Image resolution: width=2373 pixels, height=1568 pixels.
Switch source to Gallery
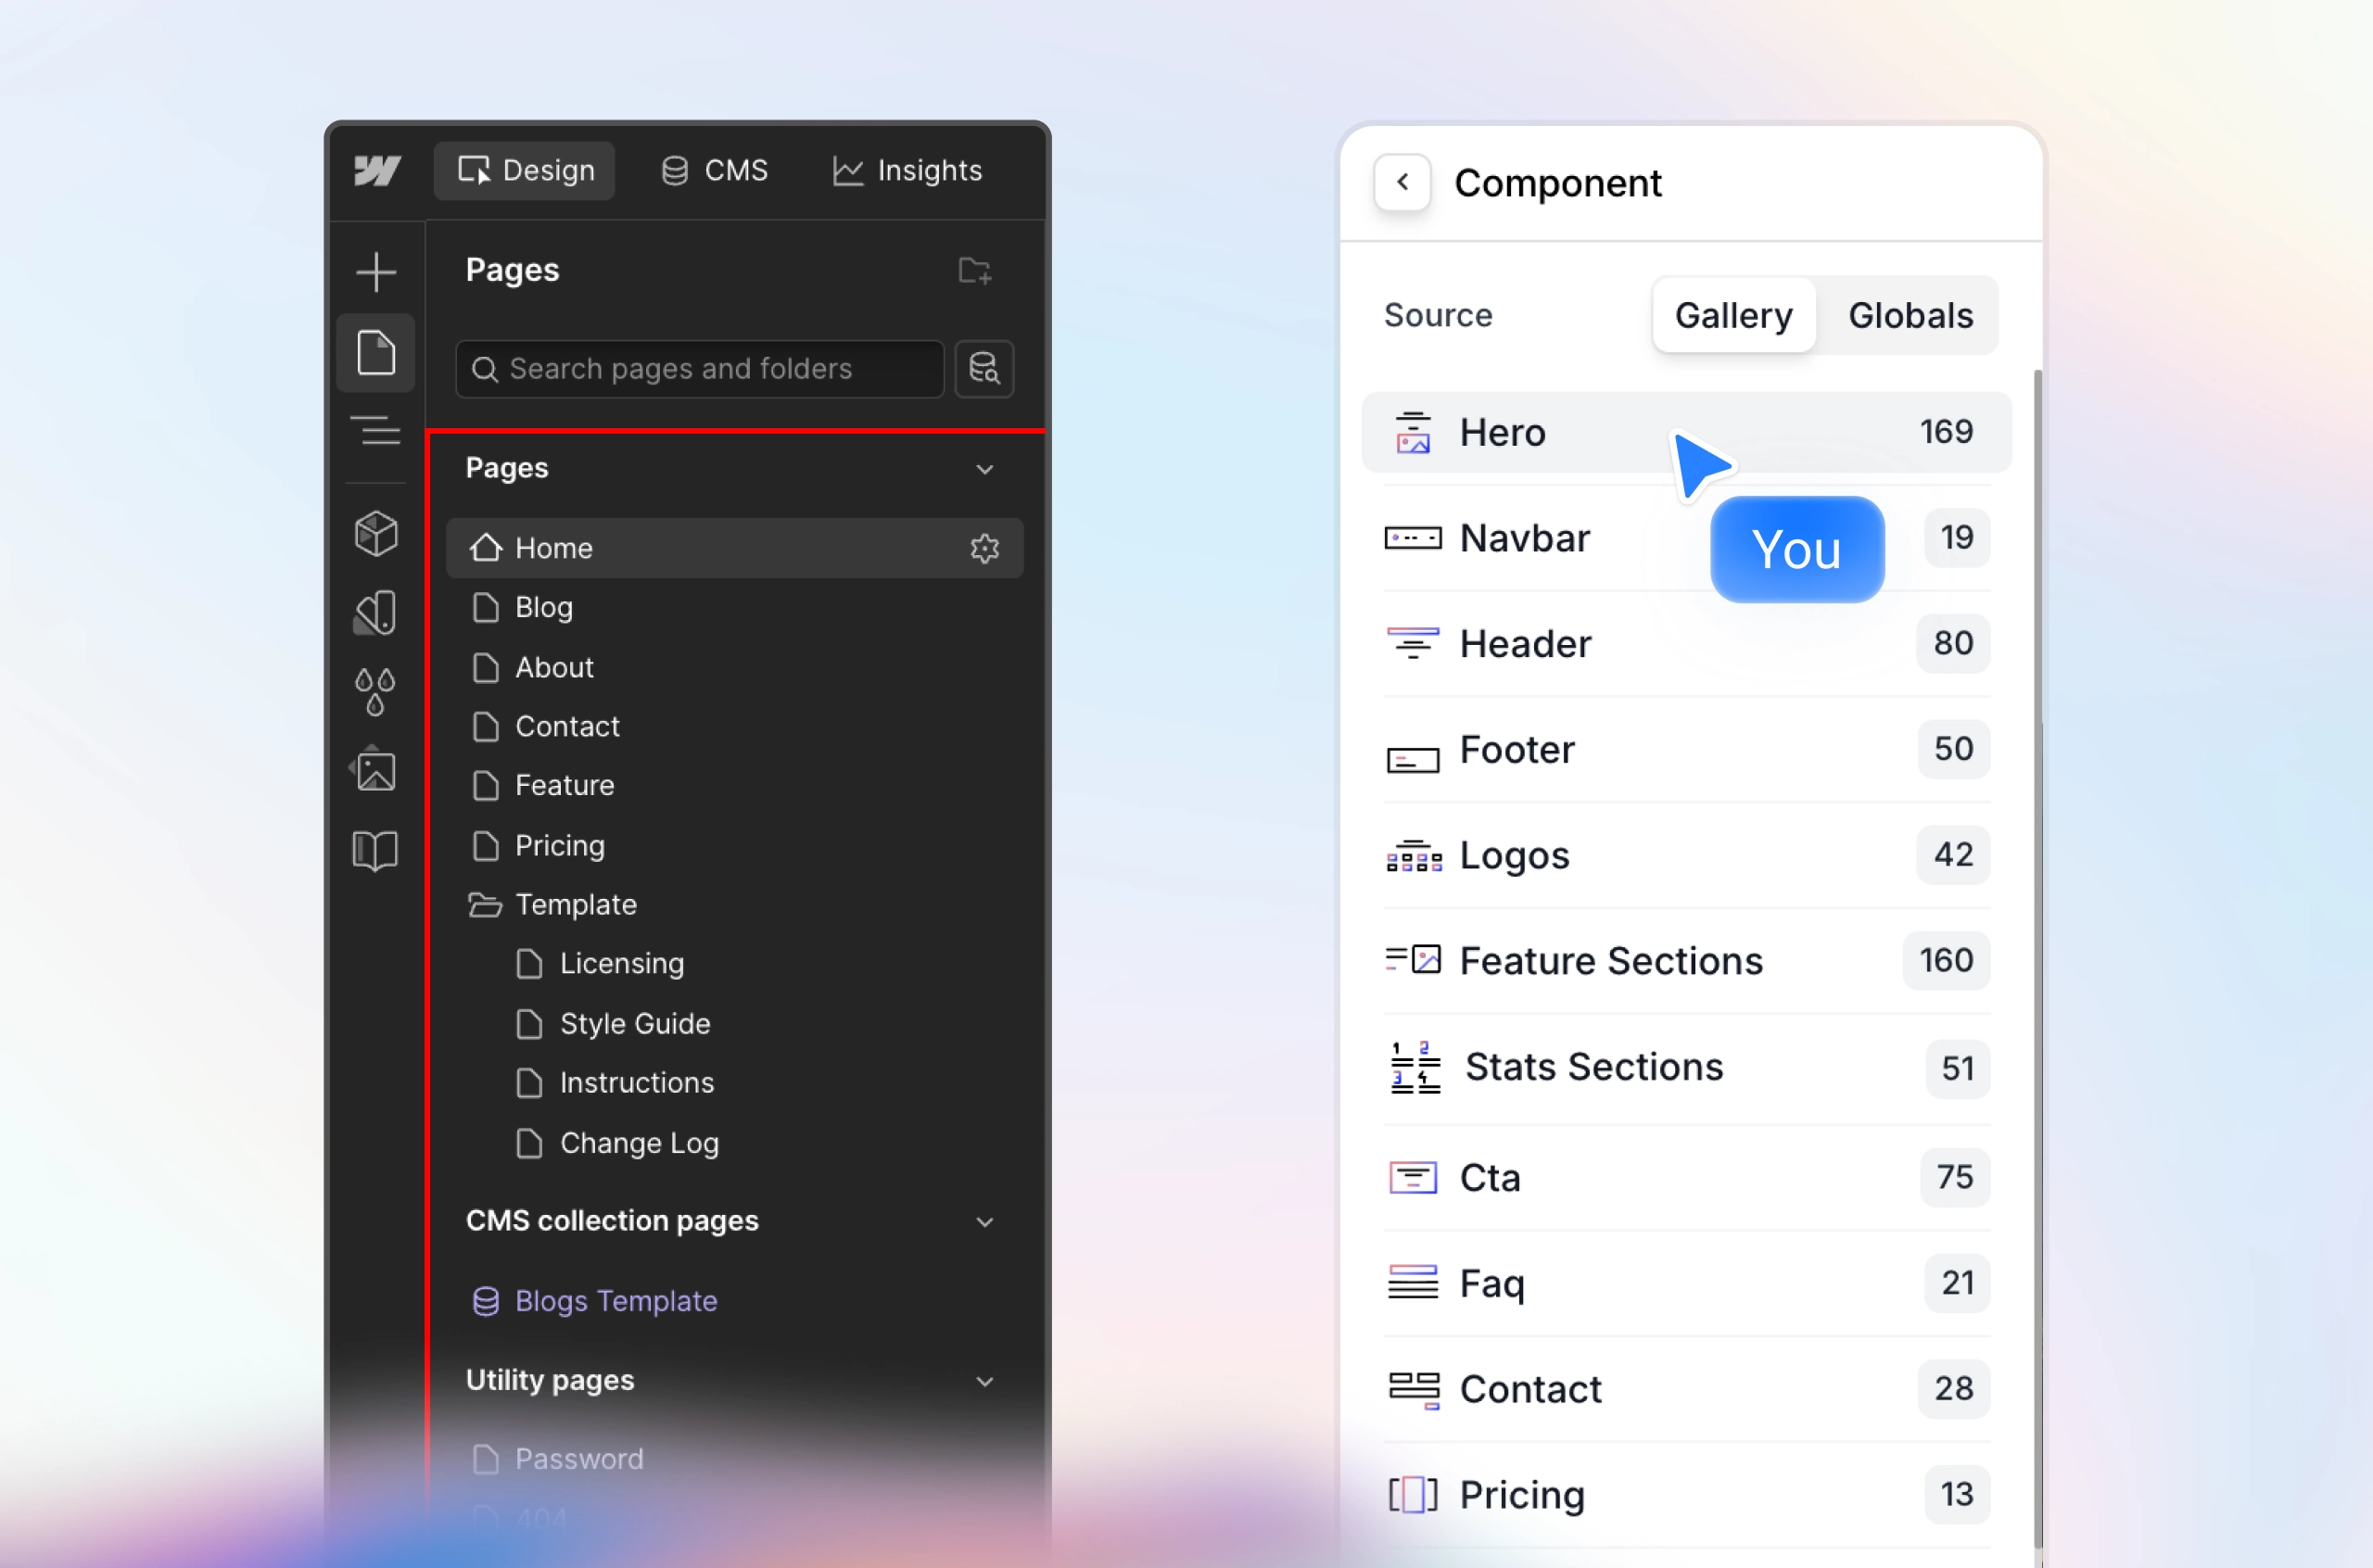[x=1733, y=316]
